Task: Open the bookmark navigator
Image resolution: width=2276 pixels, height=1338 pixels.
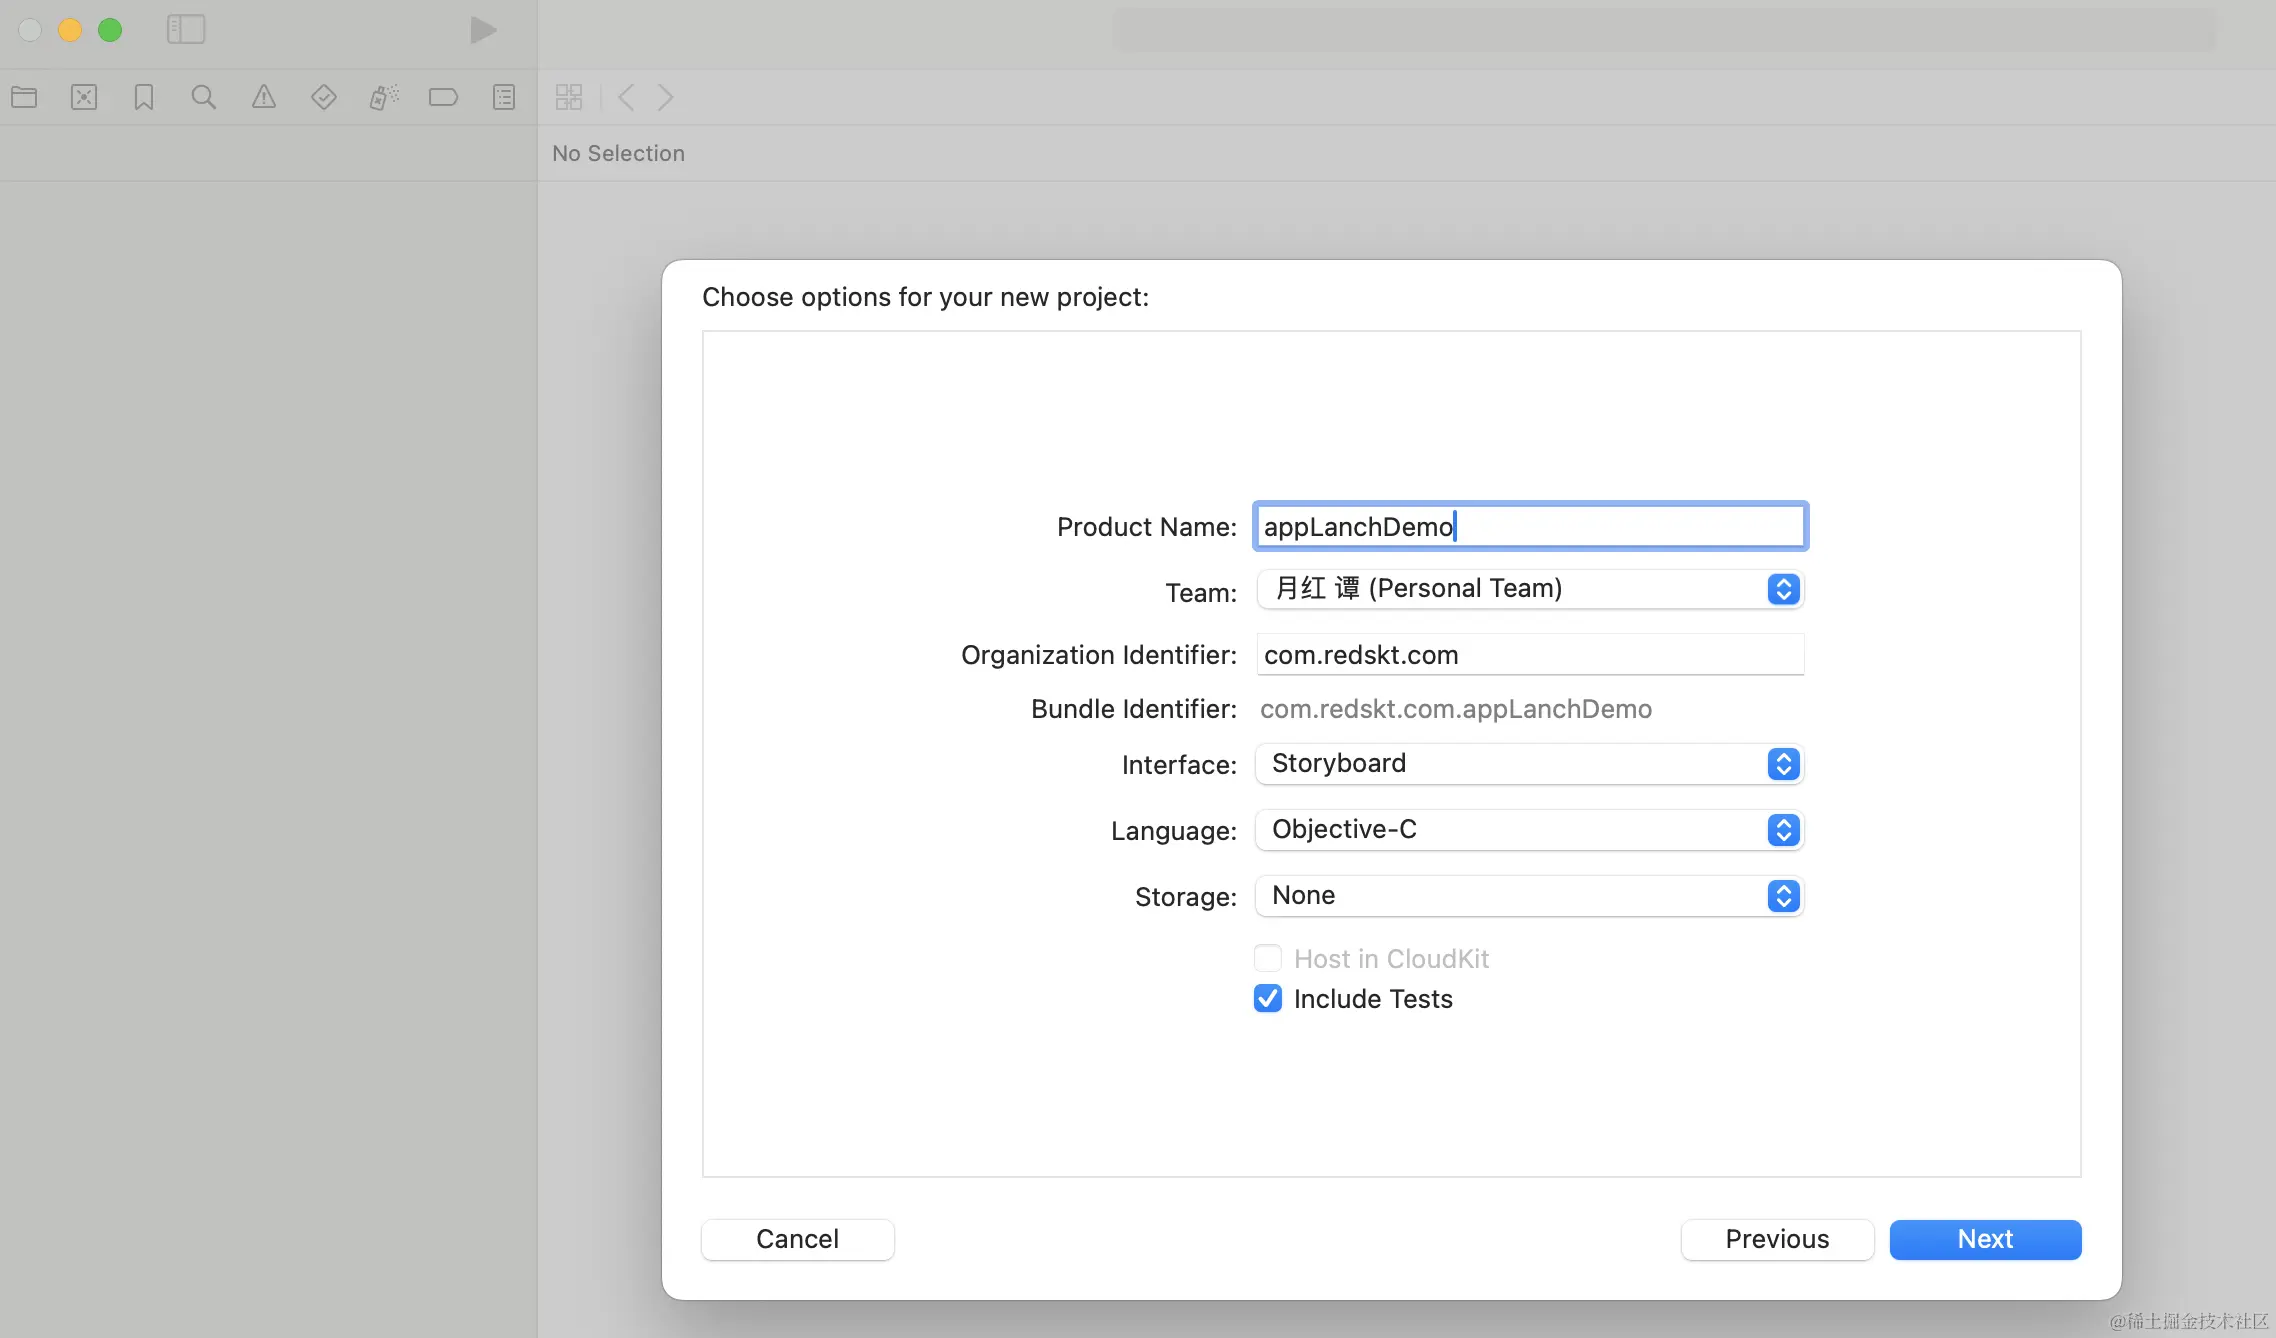Action: 144,97
